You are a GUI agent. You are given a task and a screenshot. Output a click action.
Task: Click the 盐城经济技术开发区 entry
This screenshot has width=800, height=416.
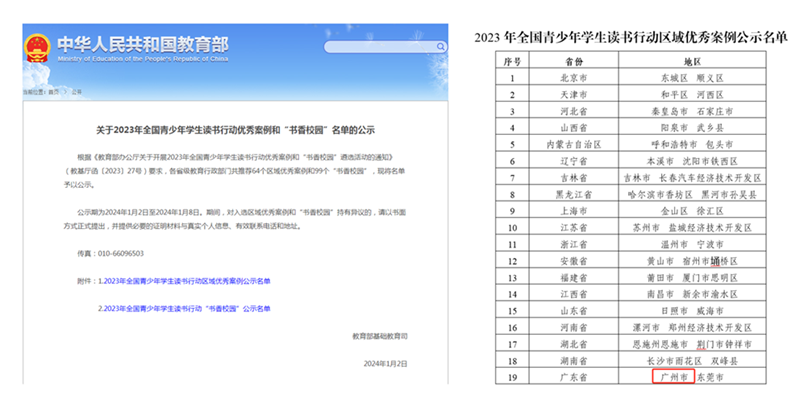tap(710, 228)
